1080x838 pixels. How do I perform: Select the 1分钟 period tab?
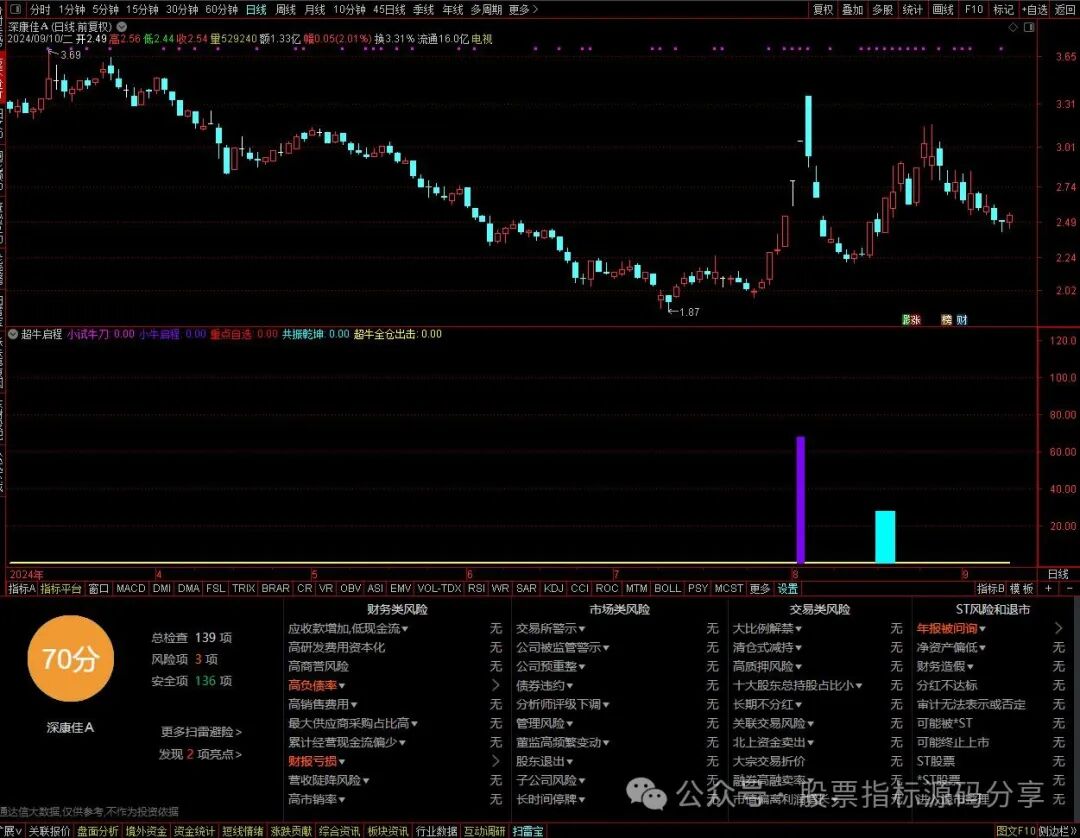pos(72,10)
